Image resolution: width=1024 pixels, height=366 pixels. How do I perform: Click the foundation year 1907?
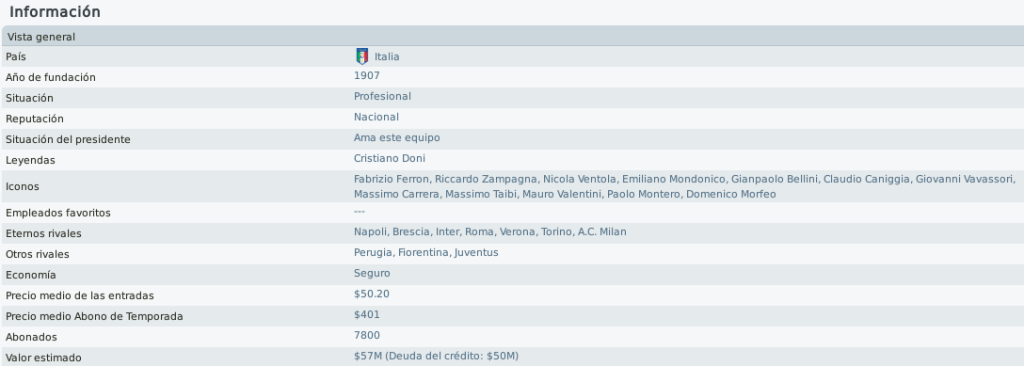point(367,76)
